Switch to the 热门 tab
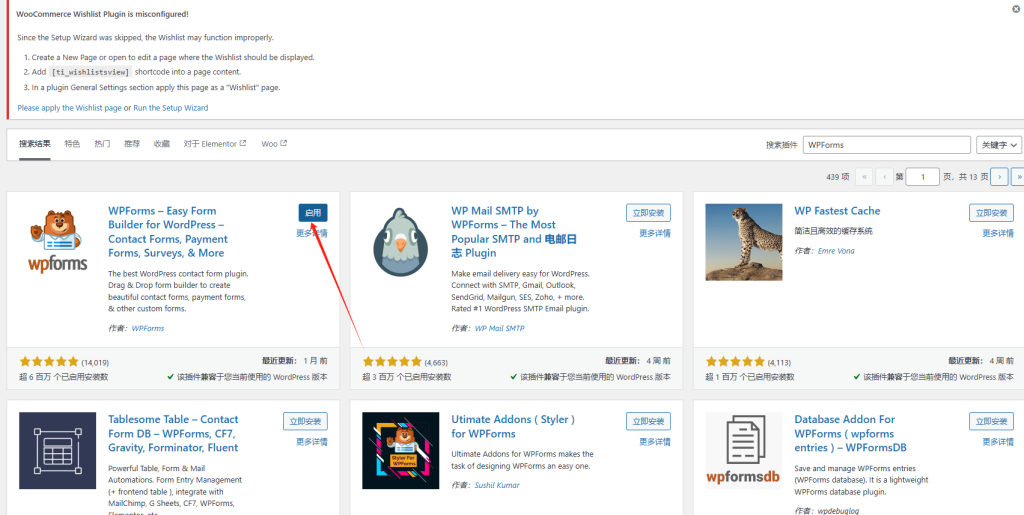 click(102, 144)
